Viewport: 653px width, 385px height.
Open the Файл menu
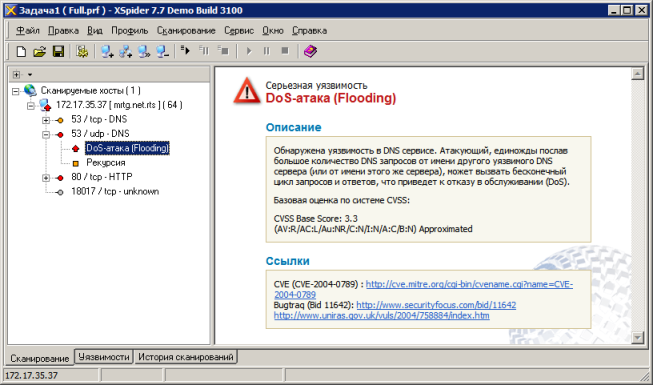(x=27, y=30)
